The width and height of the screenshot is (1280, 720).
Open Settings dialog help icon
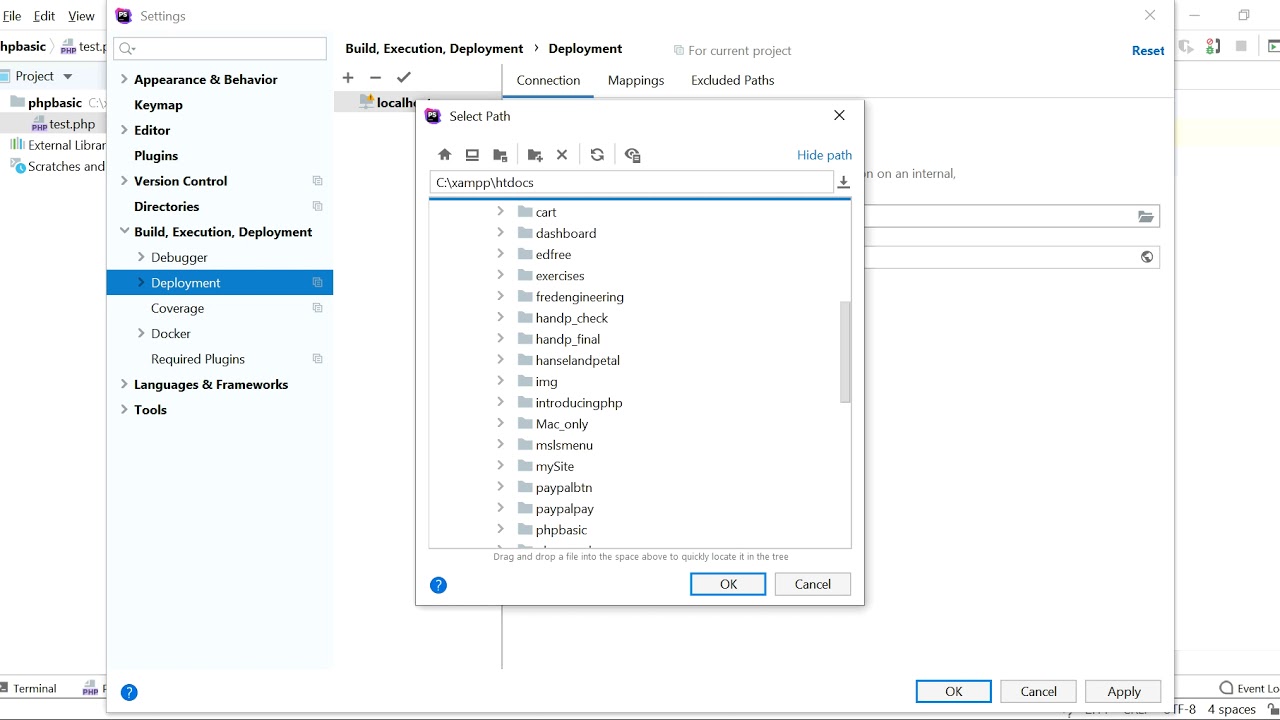coord(129,692)
